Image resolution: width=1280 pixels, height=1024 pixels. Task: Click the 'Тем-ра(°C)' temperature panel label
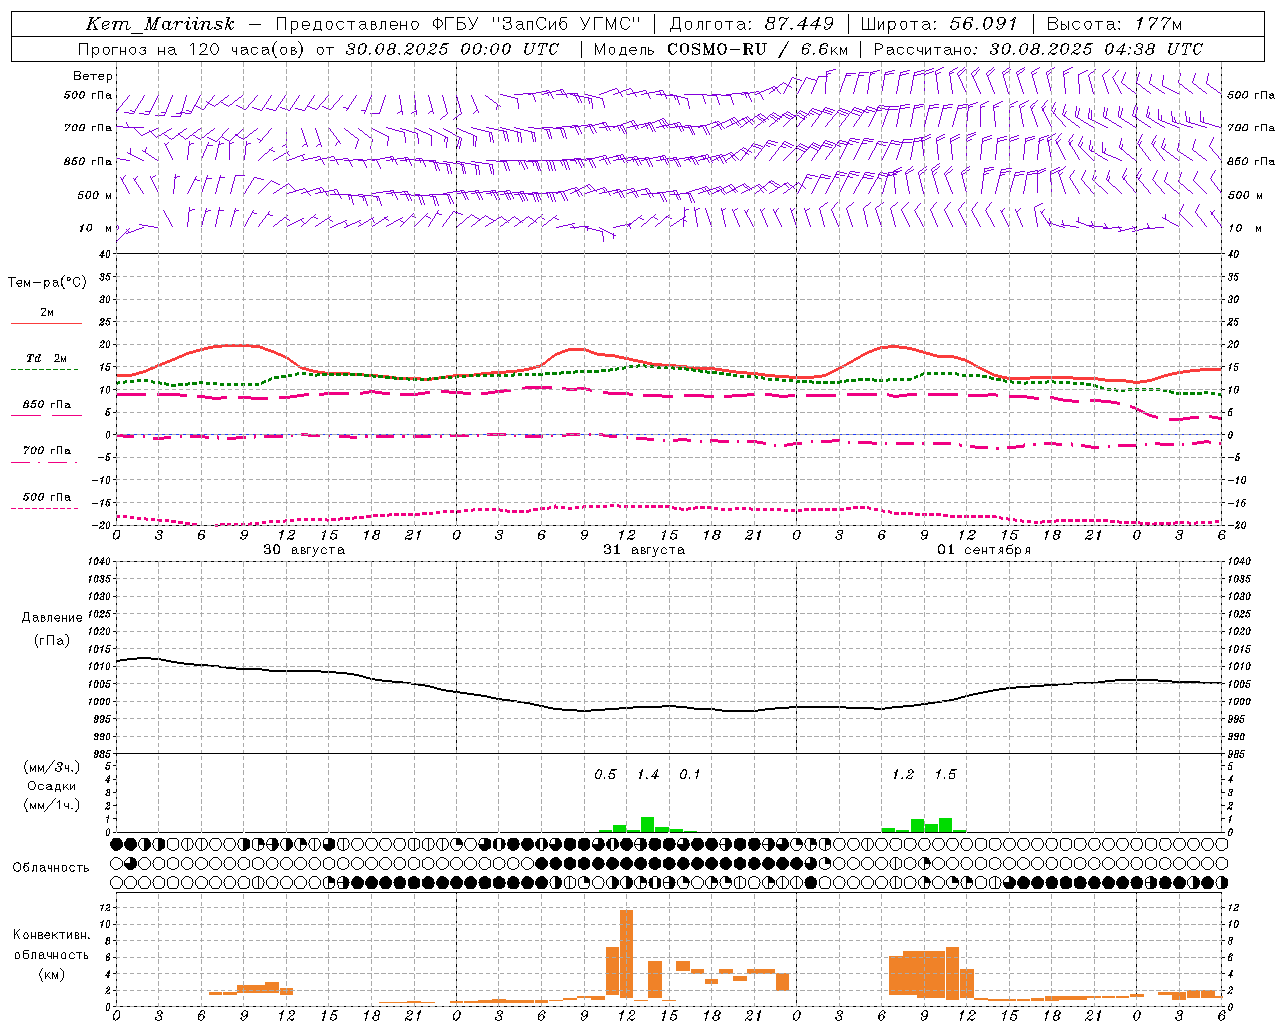pyautogui.click(x=47, y=283)
